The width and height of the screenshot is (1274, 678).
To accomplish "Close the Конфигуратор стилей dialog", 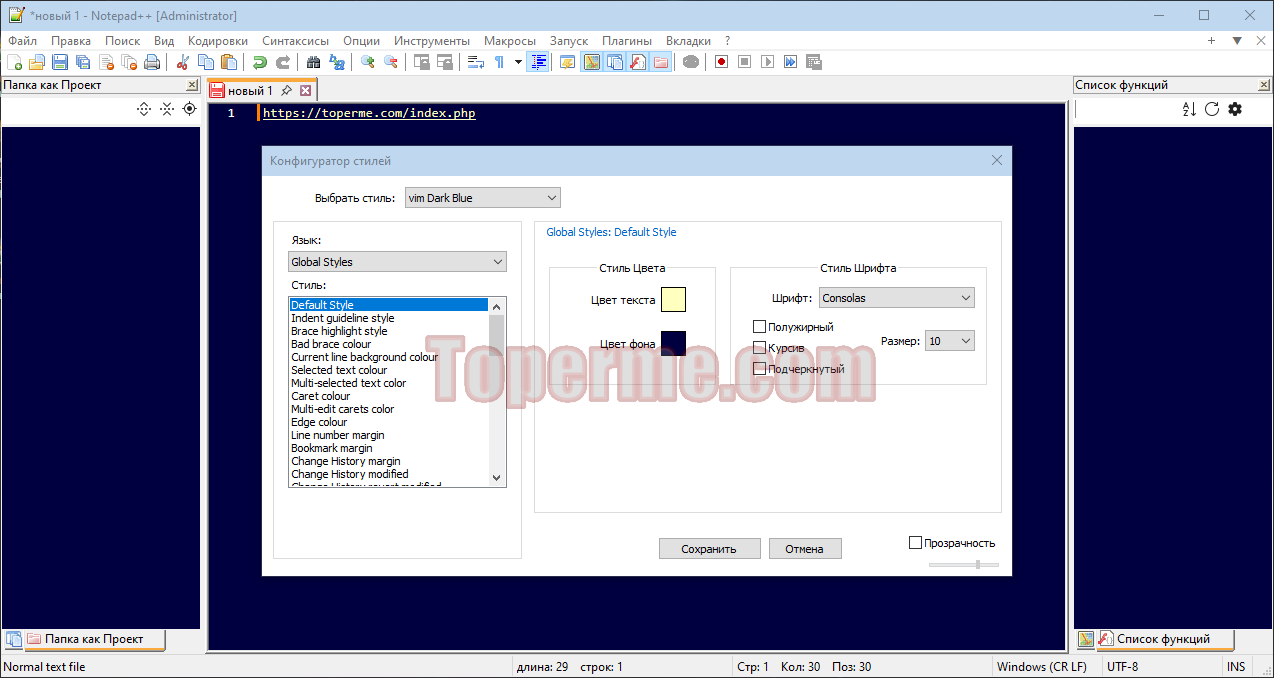I will 996,160.
